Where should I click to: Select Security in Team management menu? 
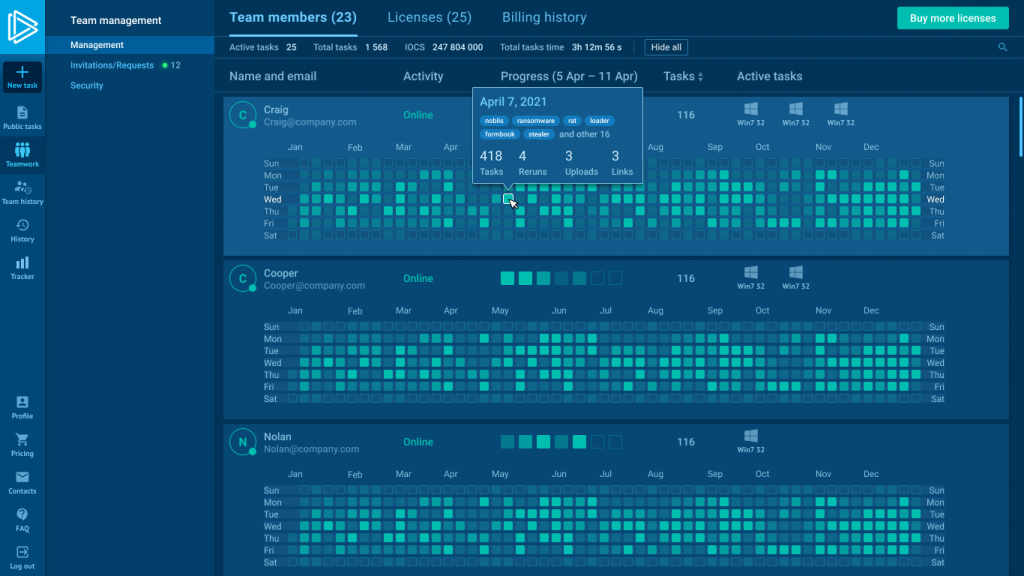(87, 86)
